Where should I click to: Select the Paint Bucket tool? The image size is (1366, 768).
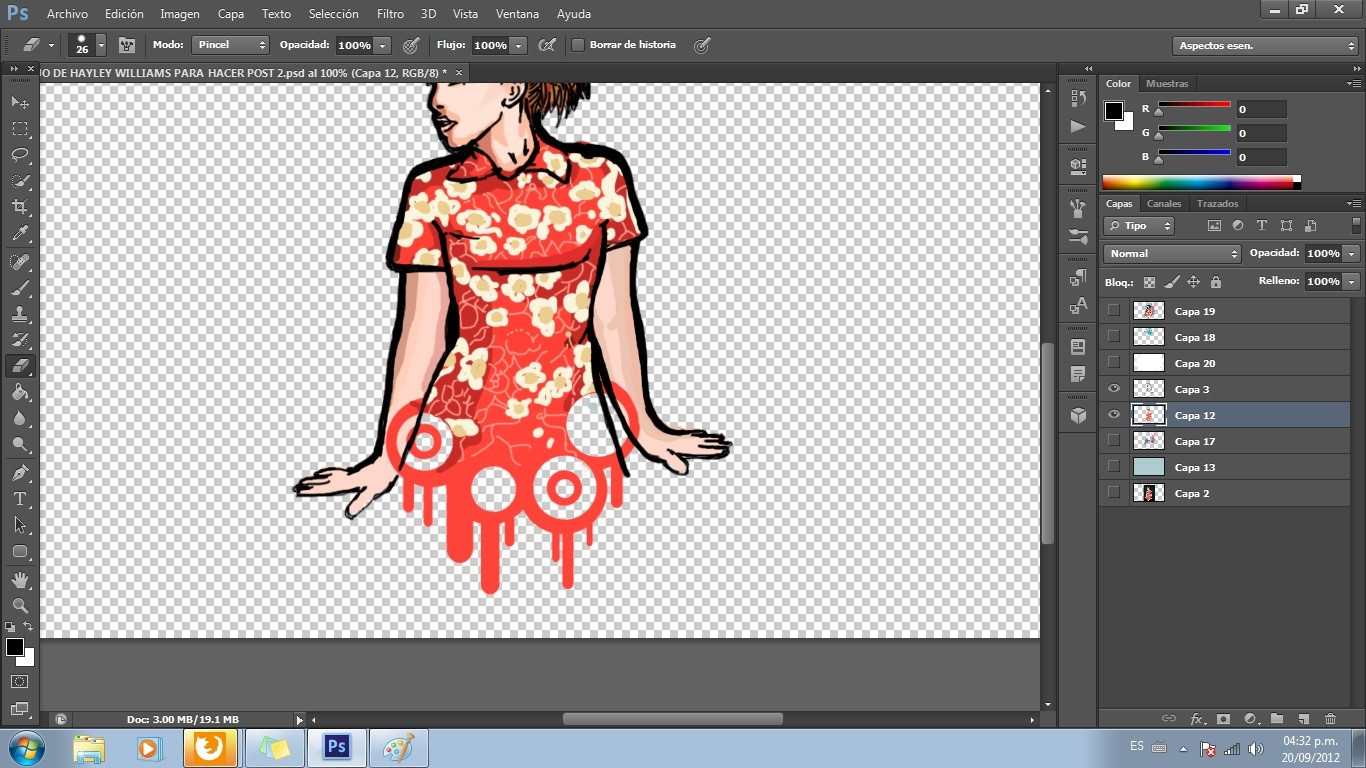point(20,392)
